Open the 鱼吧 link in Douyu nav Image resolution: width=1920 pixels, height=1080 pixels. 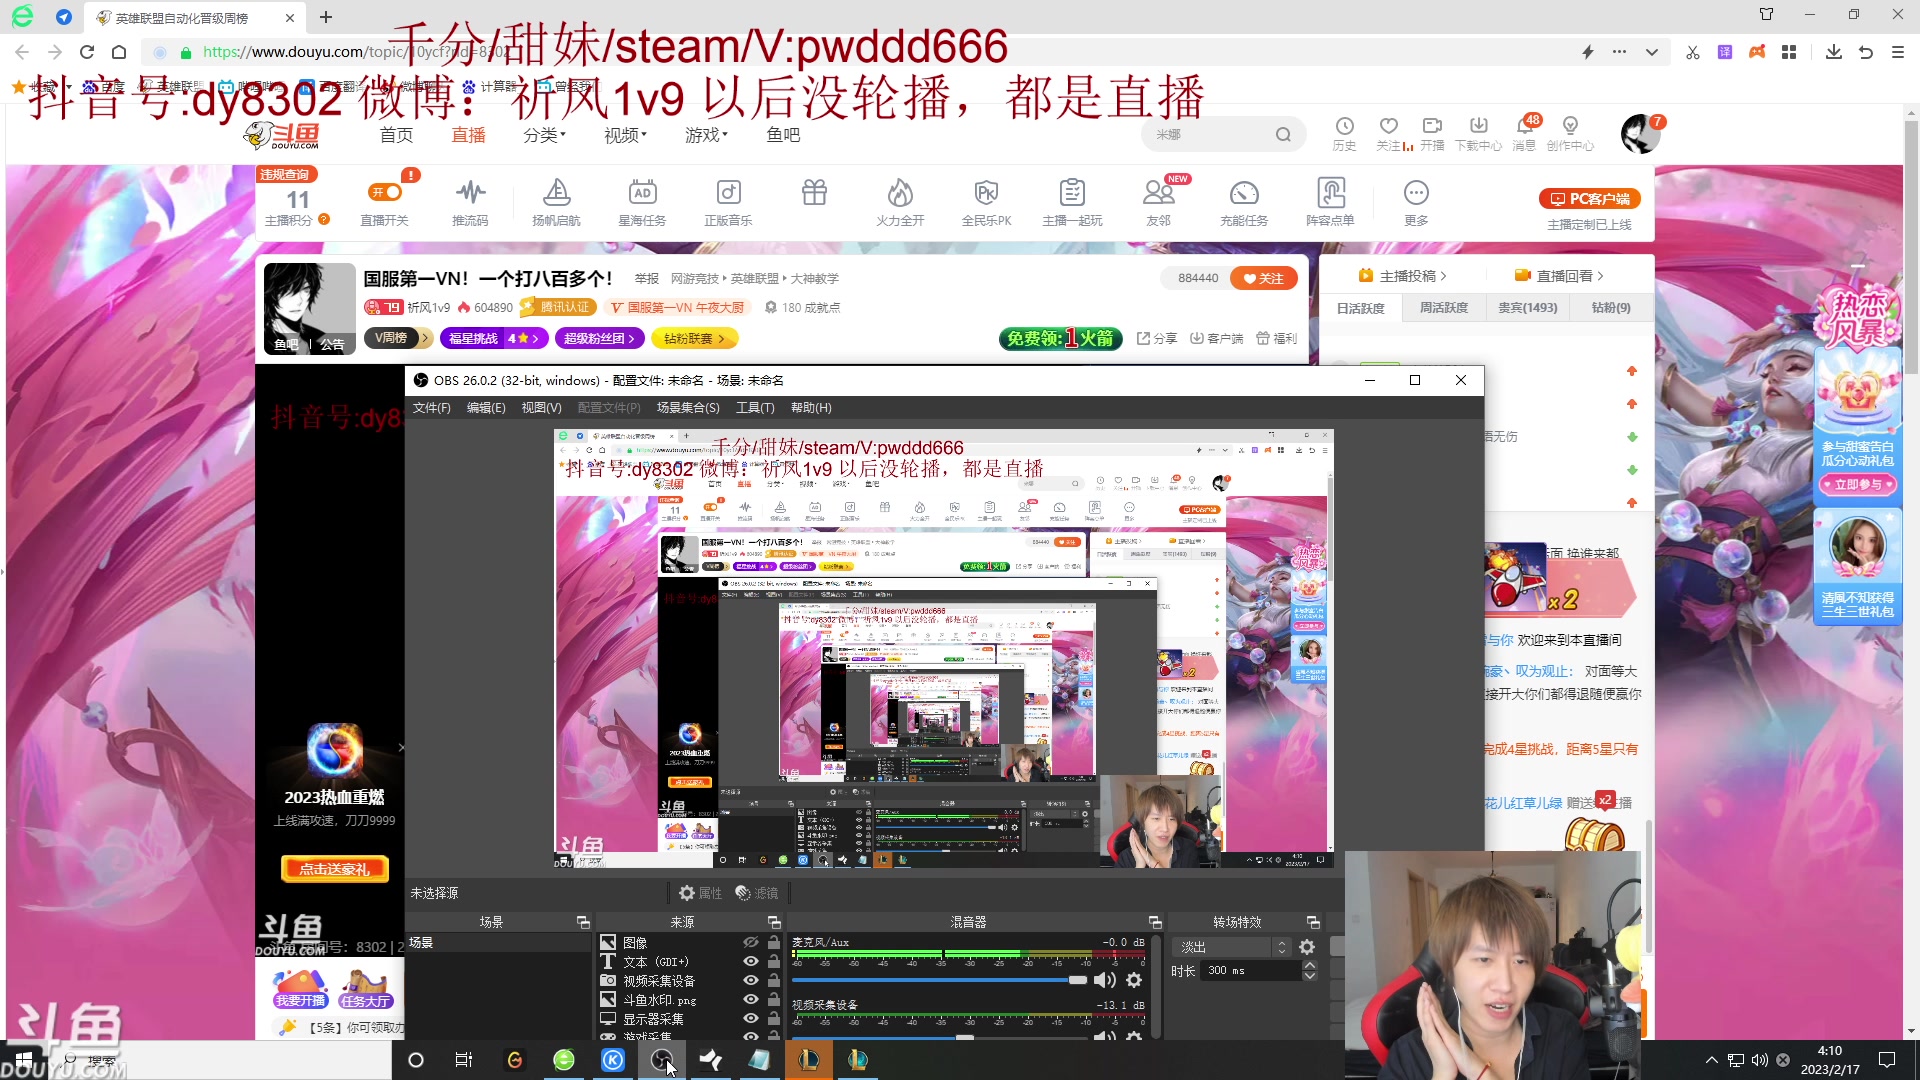point(783,134)
